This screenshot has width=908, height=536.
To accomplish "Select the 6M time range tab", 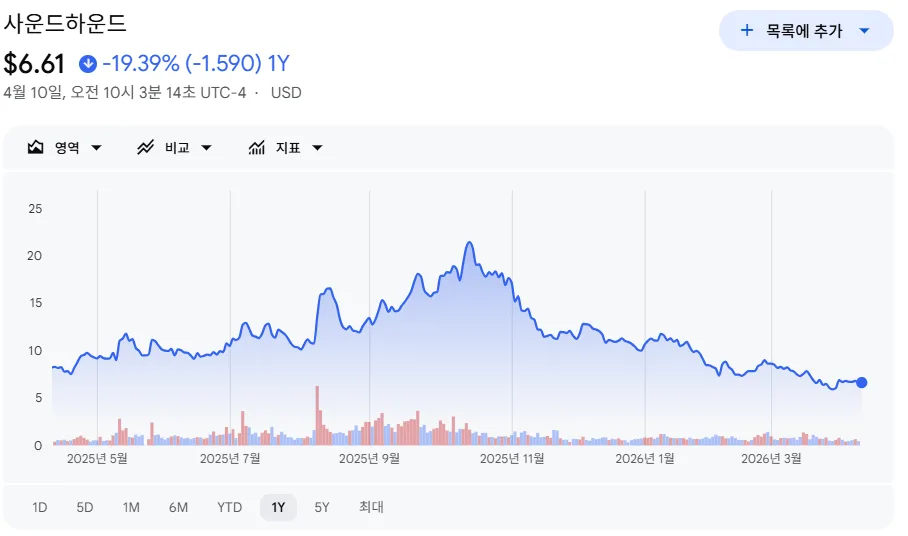I will 178,508.
